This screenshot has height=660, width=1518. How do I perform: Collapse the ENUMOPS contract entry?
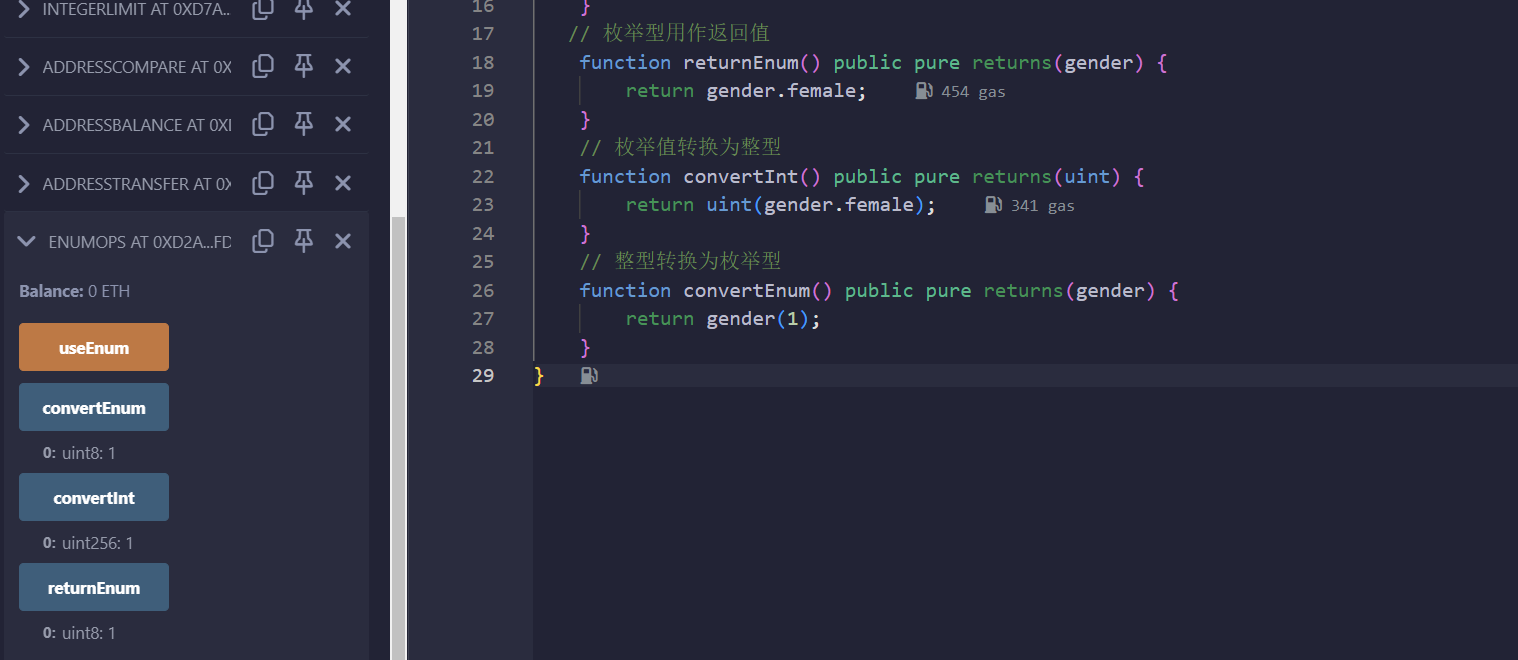click(27, 241)
